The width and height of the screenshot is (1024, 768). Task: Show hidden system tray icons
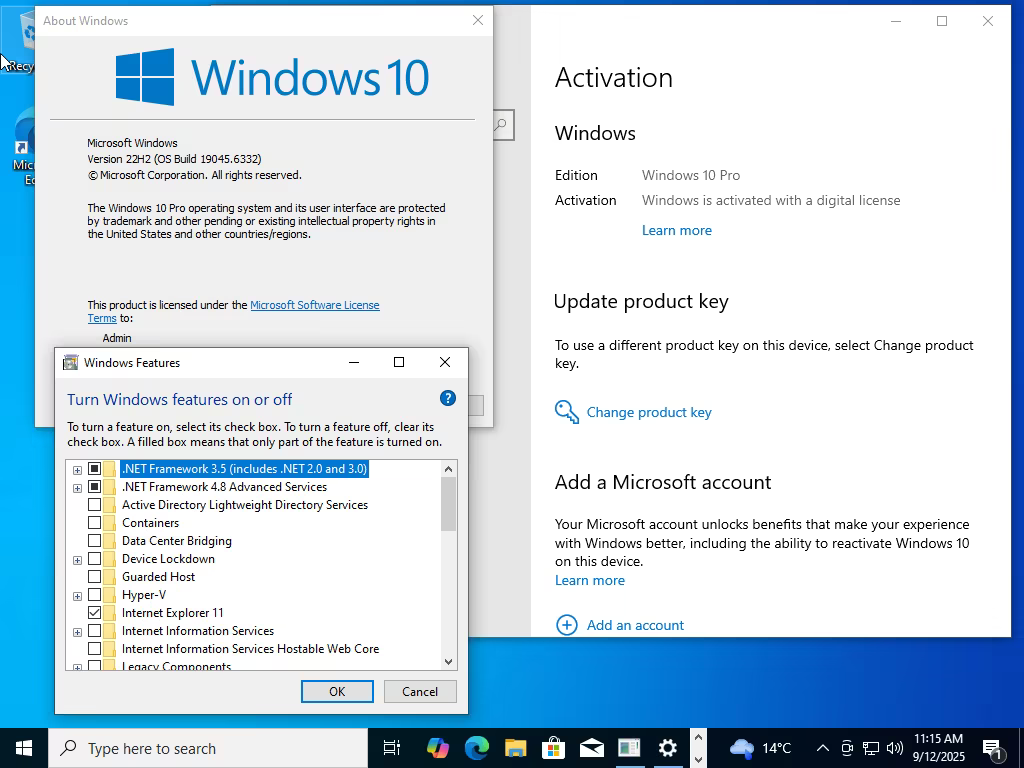(x=823, y=748)
